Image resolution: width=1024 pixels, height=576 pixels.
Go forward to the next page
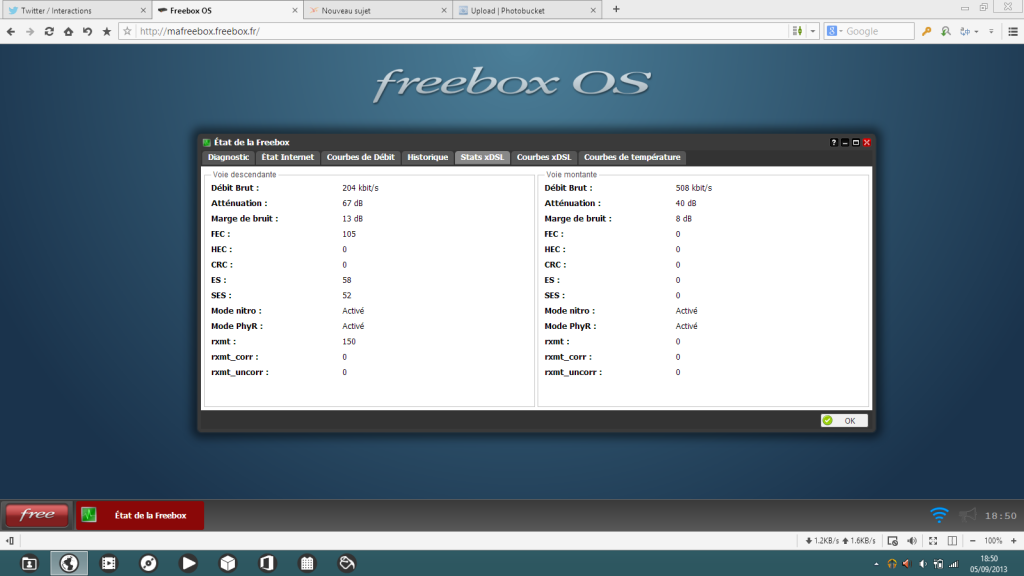click(29, 31)
